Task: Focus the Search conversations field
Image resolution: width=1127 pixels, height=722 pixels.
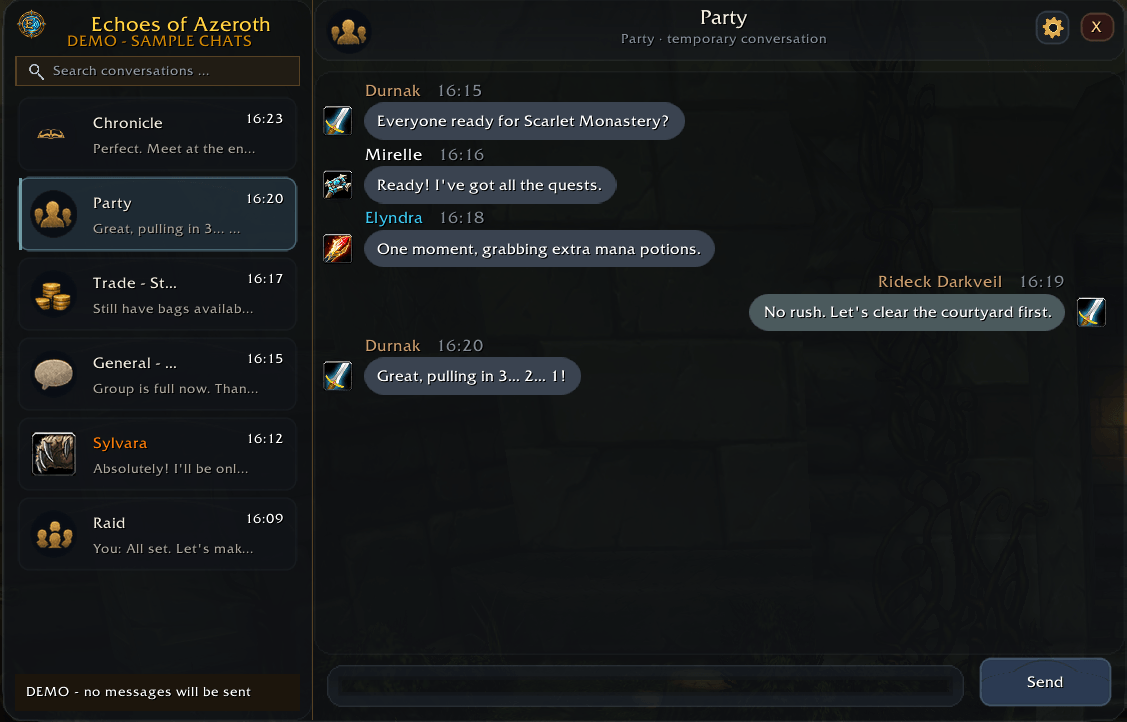Action: click(157, 70)
